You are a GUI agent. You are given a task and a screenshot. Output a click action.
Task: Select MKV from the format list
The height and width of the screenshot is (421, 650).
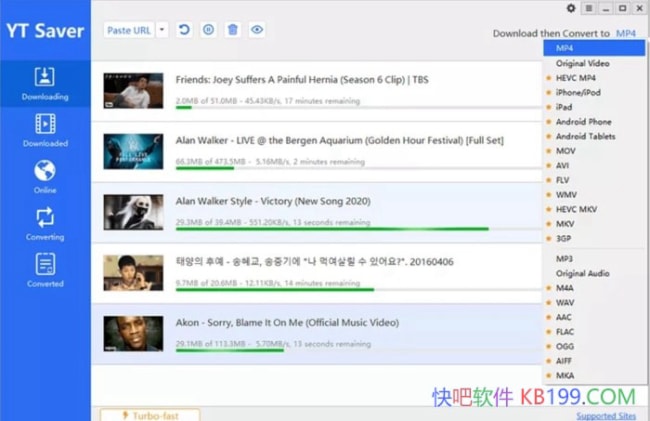[565, 225]
